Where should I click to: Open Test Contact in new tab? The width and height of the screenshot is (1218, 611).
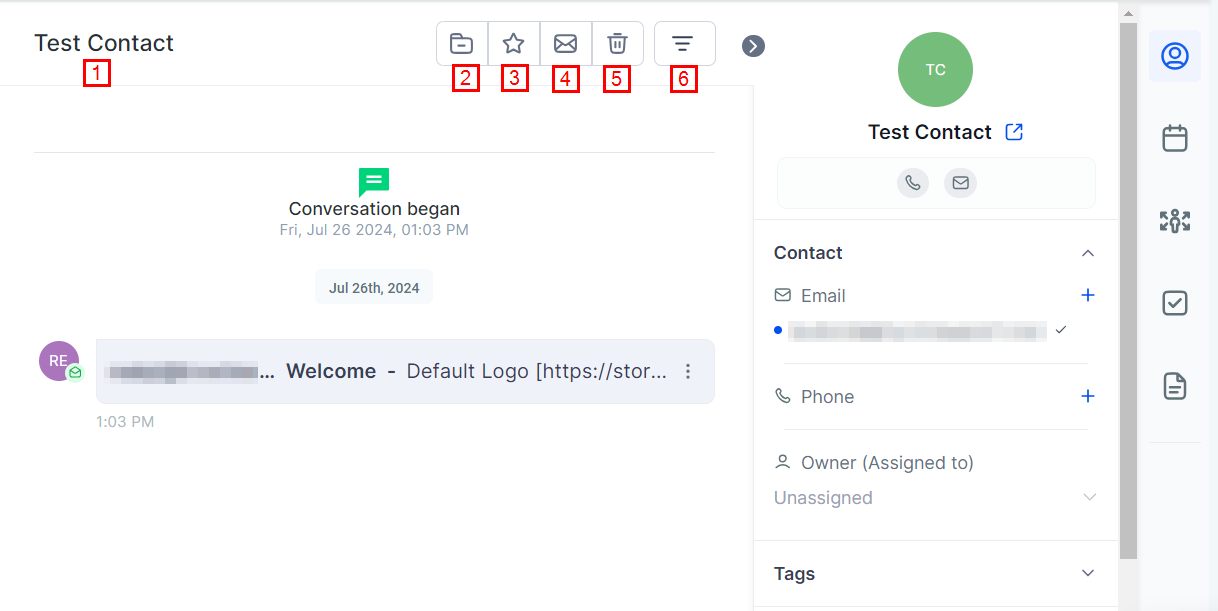(x=1014, y=132)
